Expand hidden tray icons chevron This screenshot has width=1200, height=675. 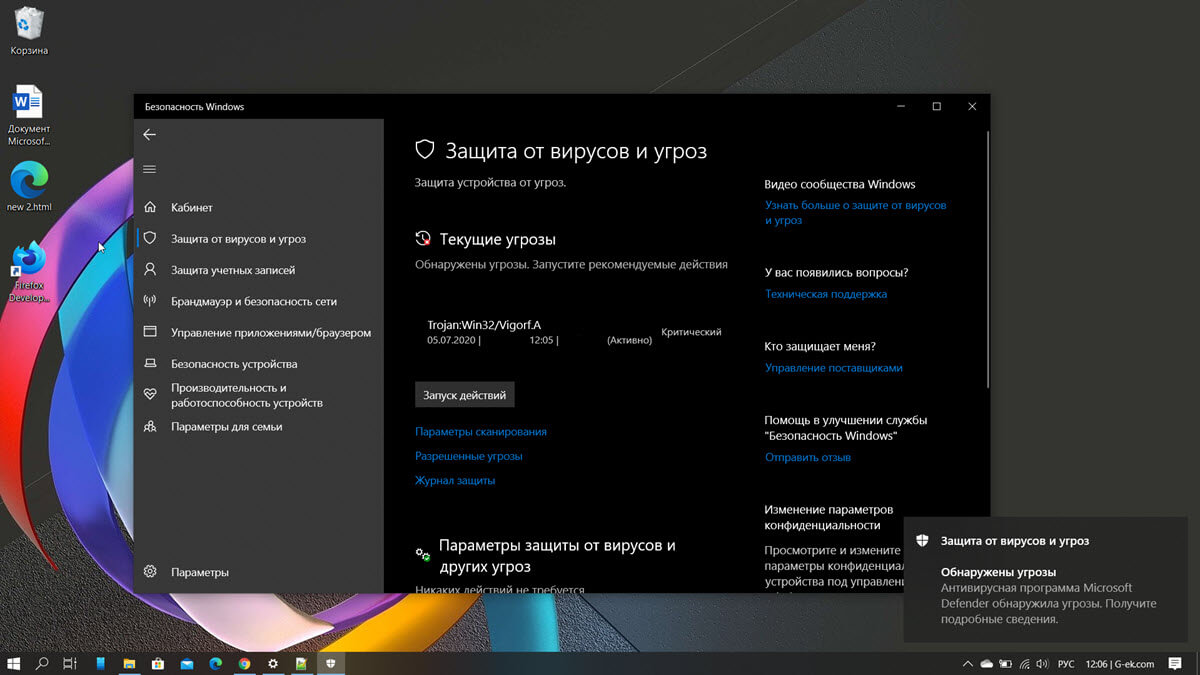[x=967, y=663]
